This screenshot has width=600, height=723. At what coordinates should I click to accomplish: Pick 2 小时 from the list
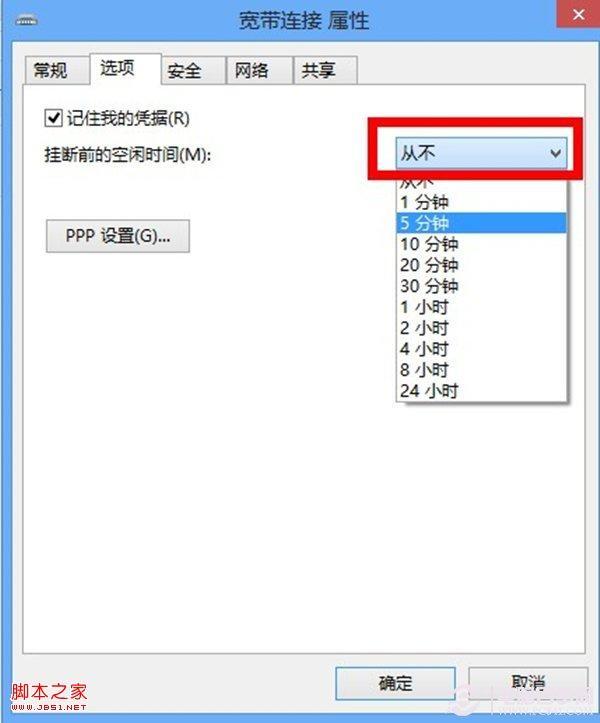click(481, 328)
